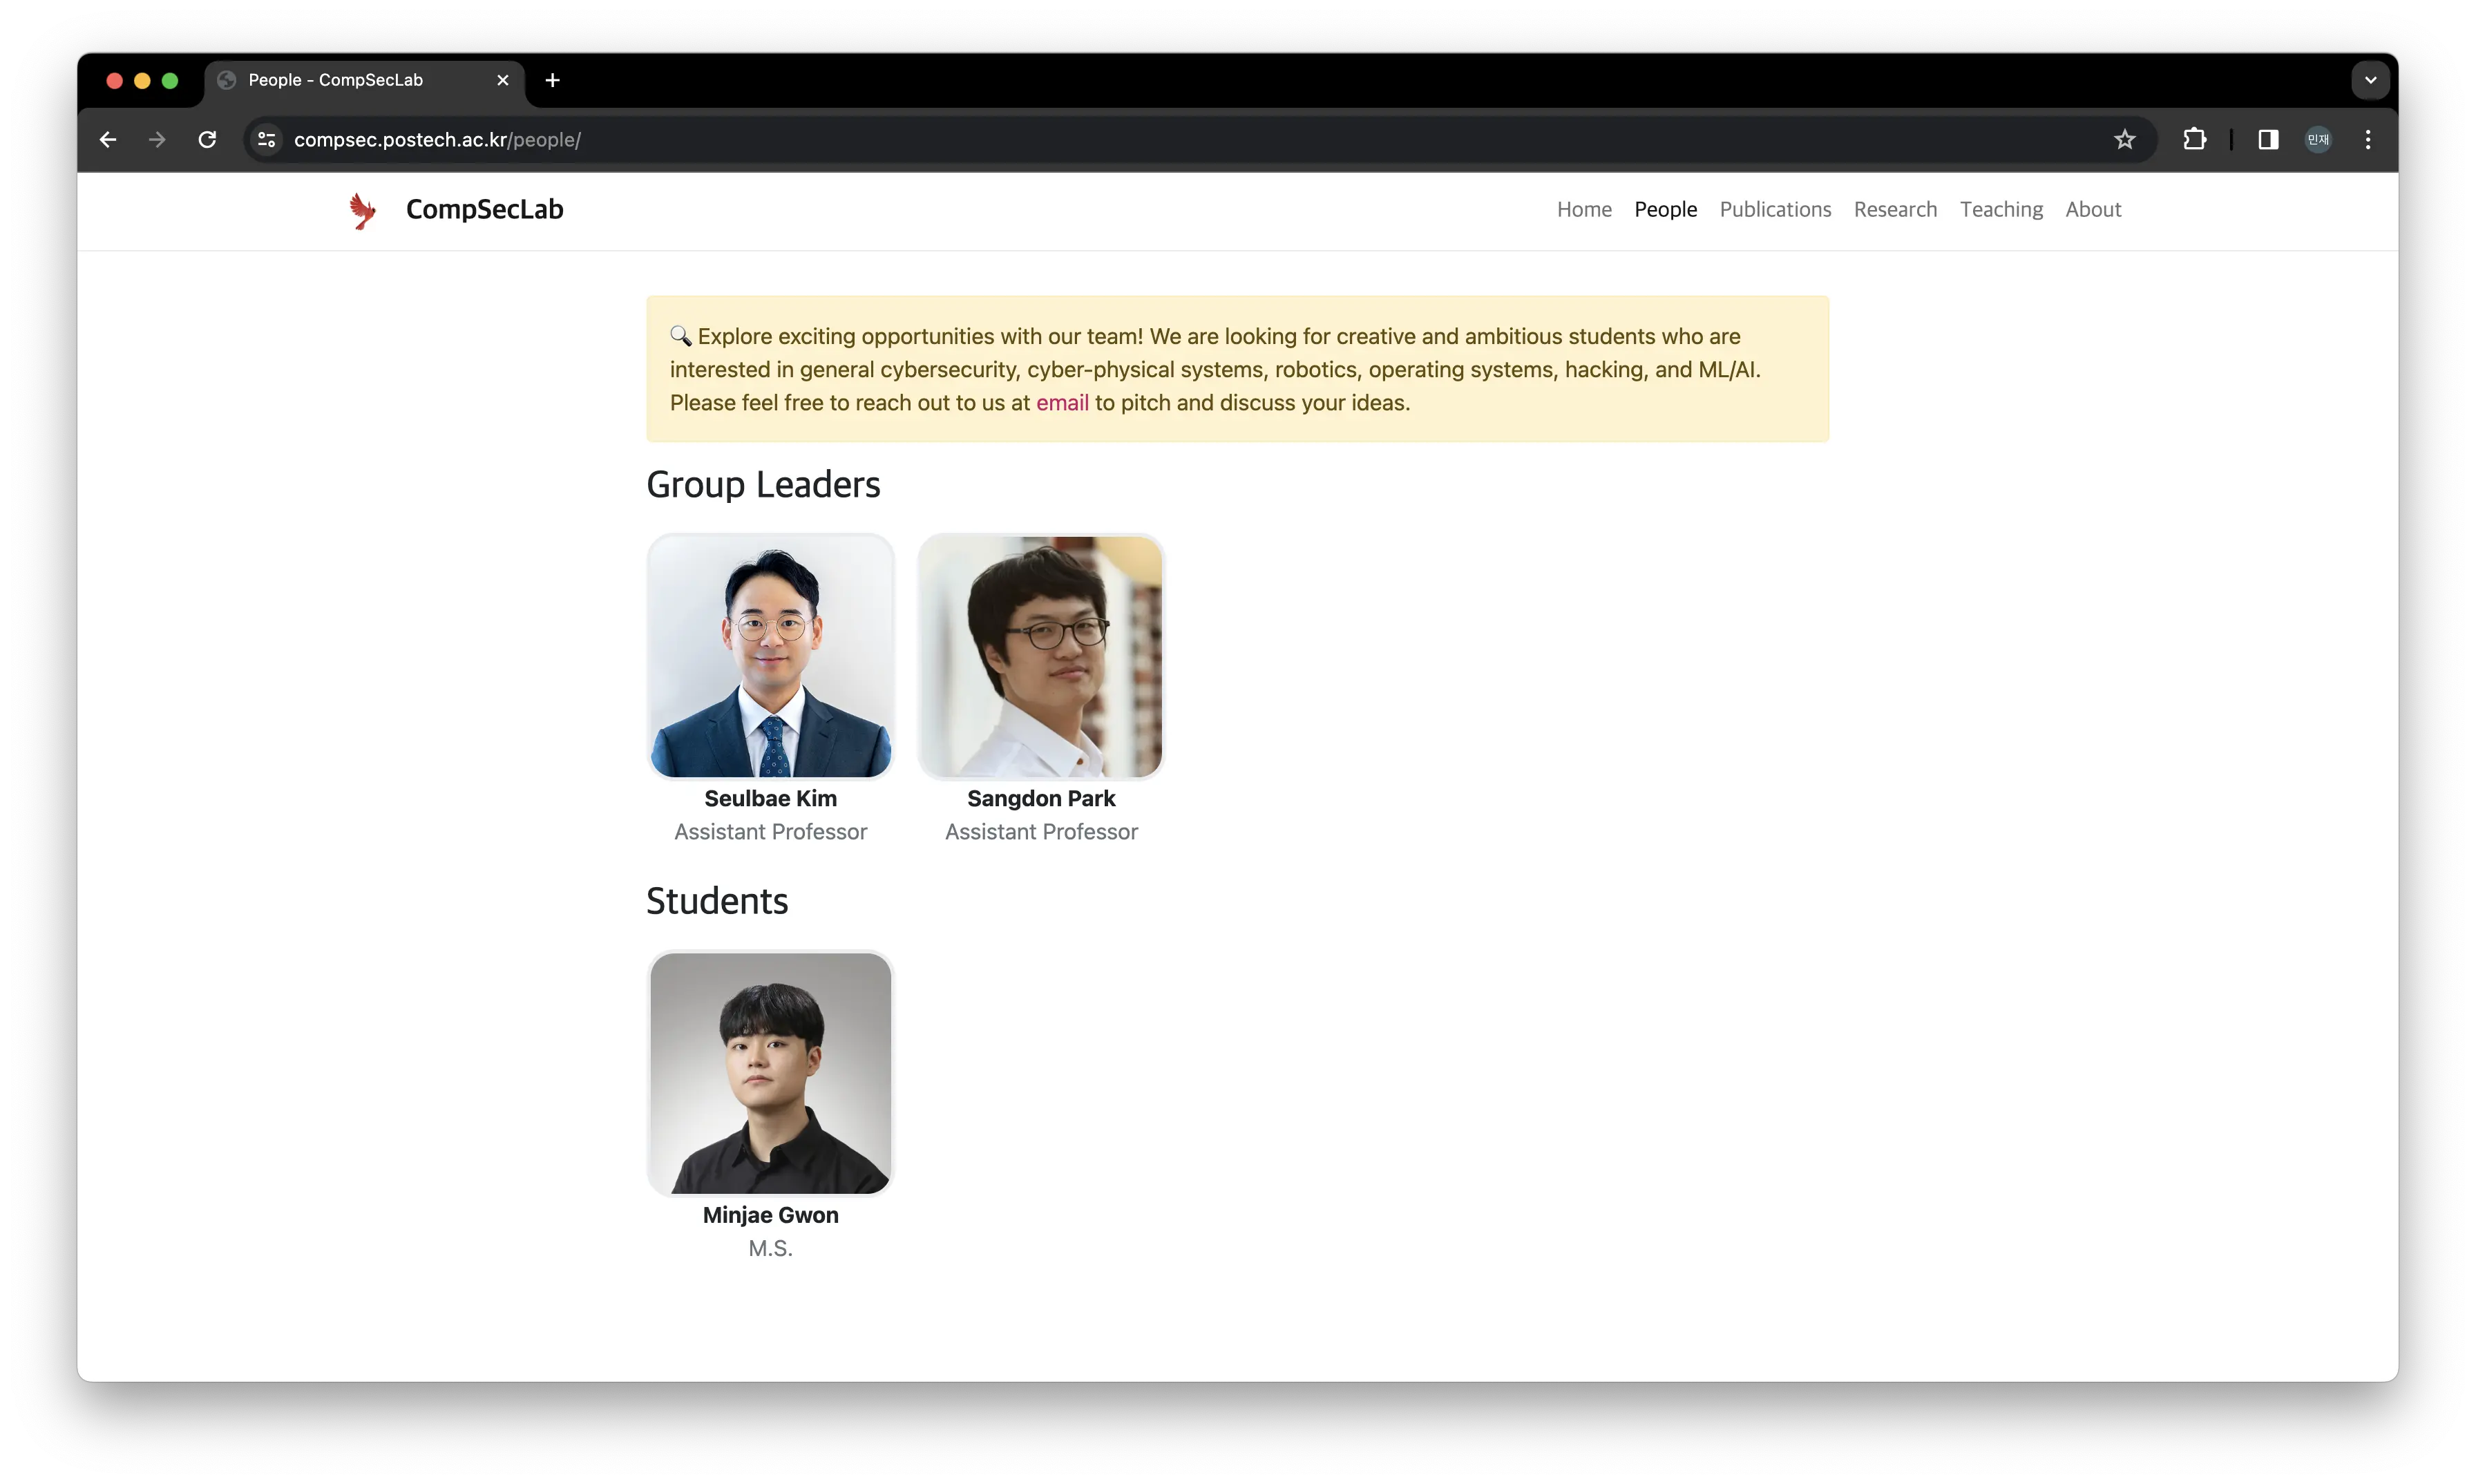This screenshot has width=2476, height=1484.
Task: Close the People - CompSecLab tab
Action: point(503,80)
